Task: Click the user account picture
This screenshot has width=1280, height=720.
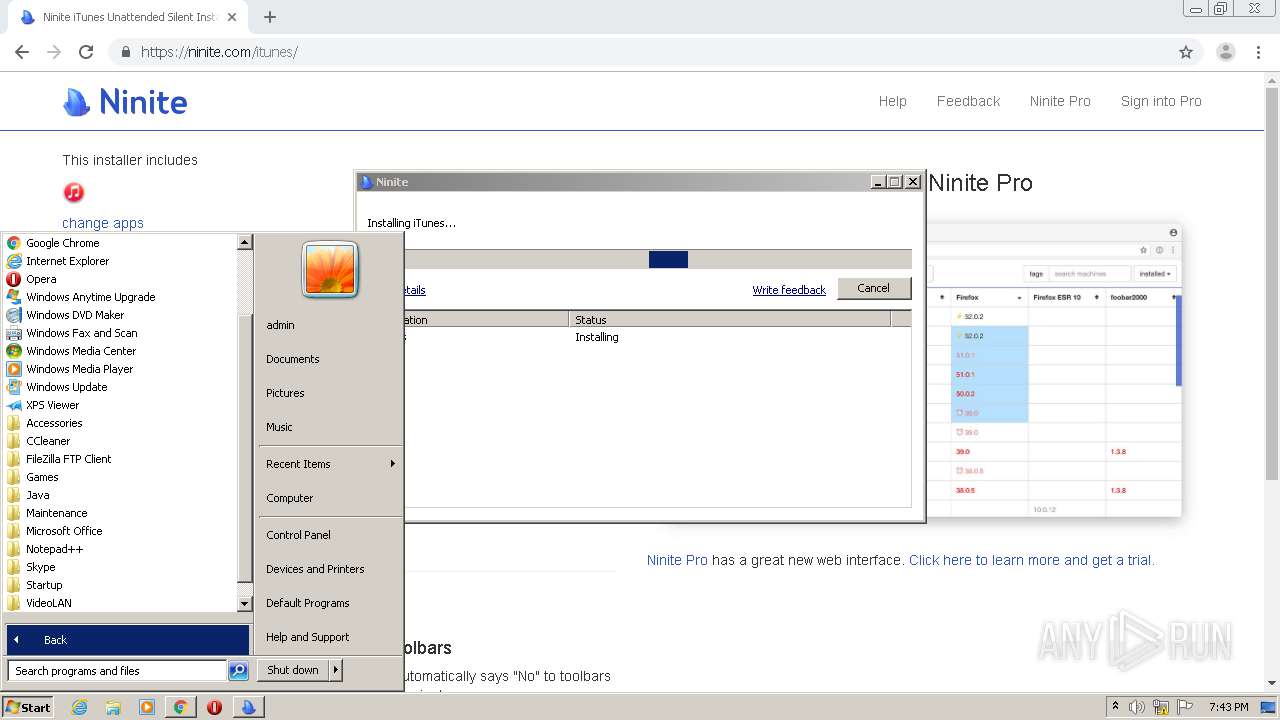Action: 330,270
